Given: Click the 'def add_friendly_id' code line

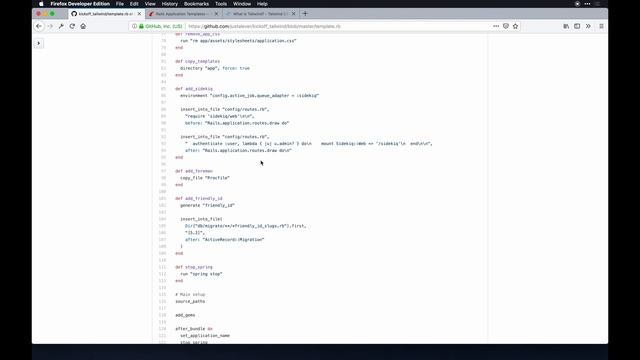Looking at the screenshot, I should (199, 198).
